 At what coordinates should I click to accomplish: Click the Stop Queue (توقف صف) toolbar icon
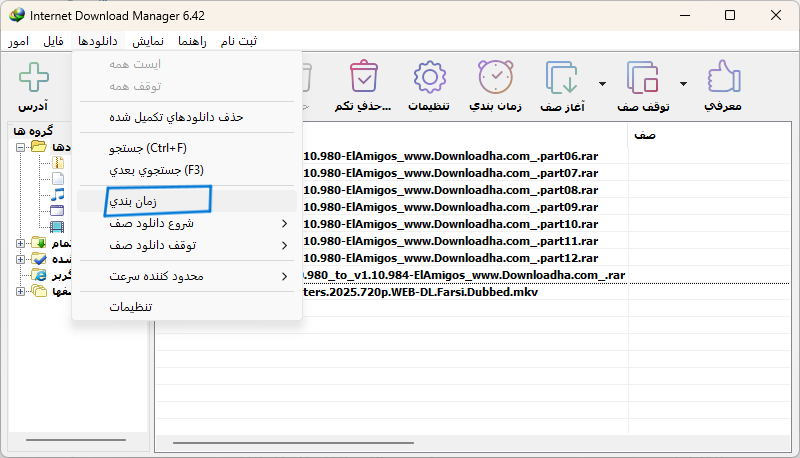click(x=642, y=78)
